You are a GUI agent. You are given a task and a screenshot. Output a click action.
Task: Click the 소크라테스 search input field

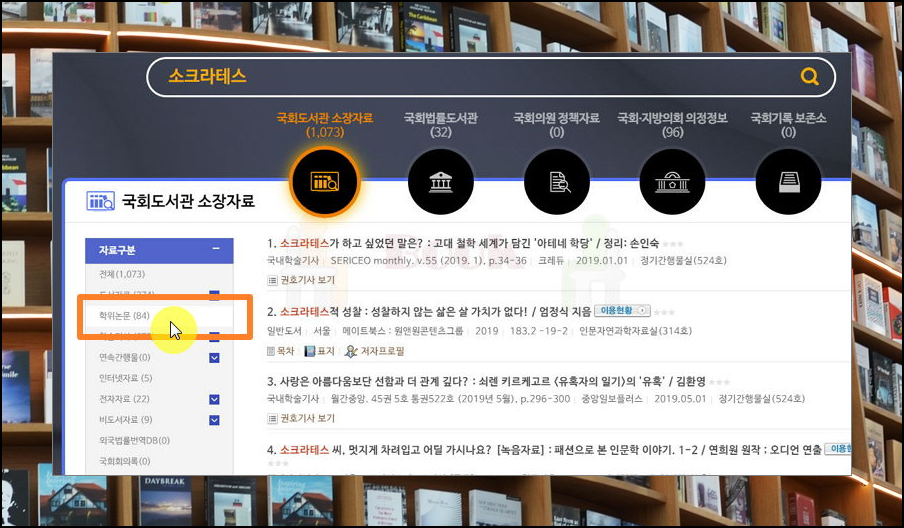point(491,76)
